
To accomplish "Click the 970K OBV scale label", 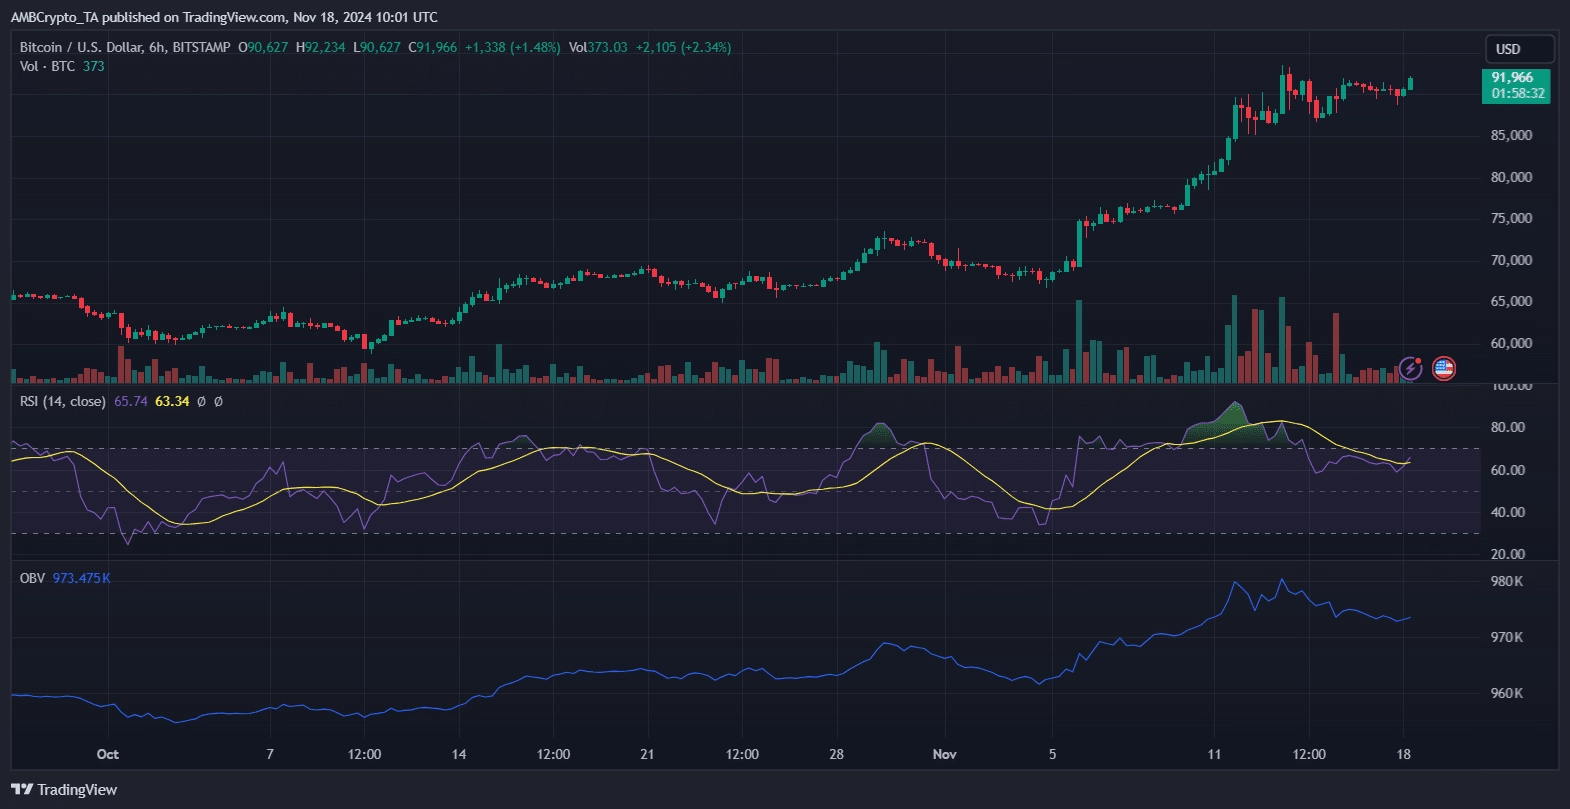I will click(x=1507, y=637).
